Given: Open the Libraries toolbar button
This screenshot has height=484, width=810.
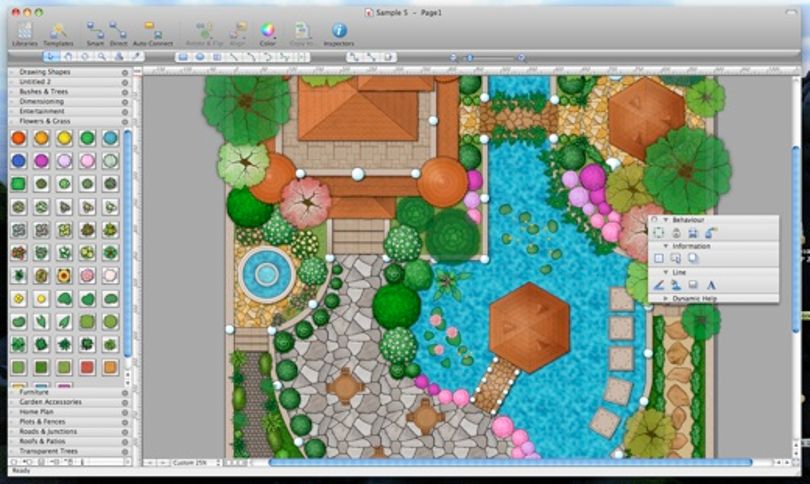Looking at the screenshot, I should coord(24,35).
